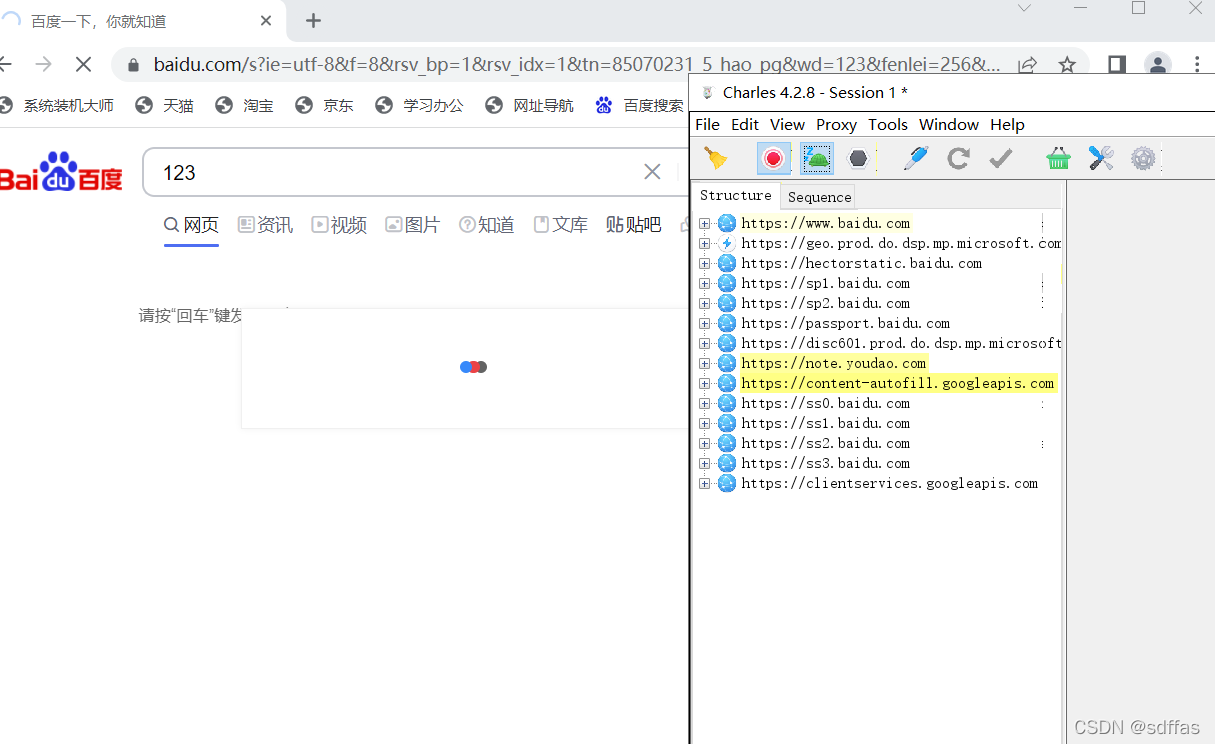Switch to the Sequence tab

tap(819, 197)
